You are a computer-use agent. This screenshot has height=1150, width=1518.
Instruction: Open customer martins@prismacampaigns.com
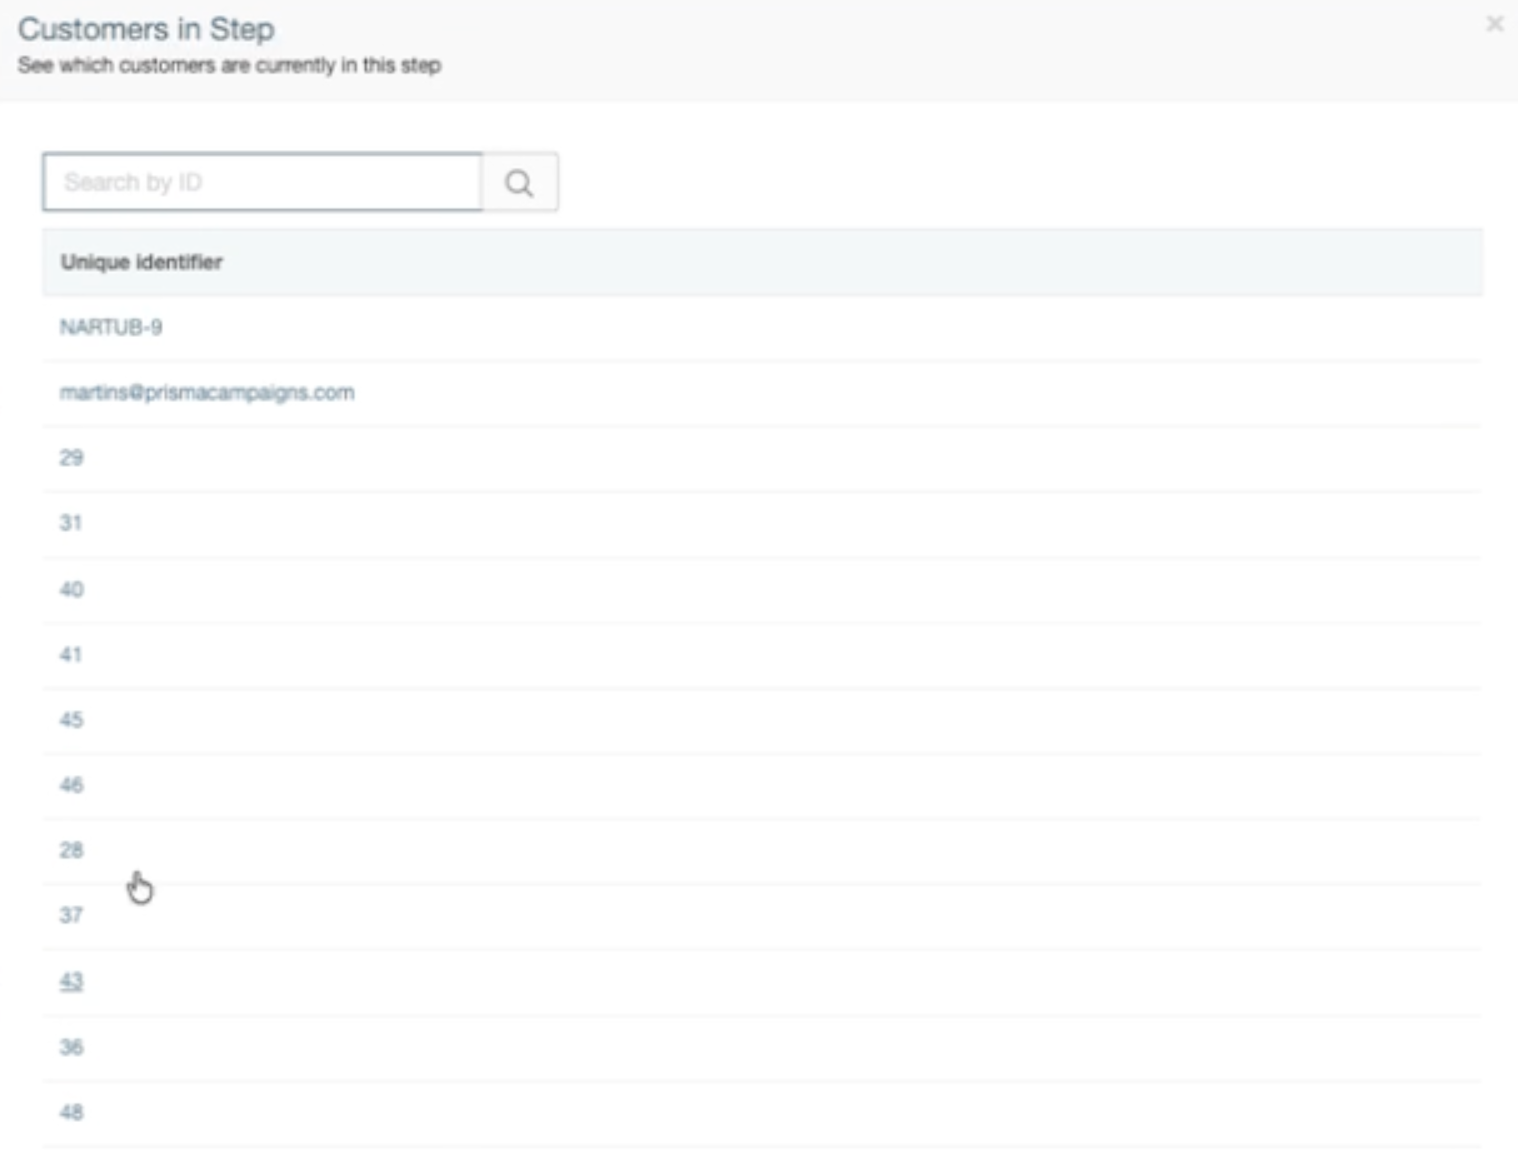(x=207, y=392)
